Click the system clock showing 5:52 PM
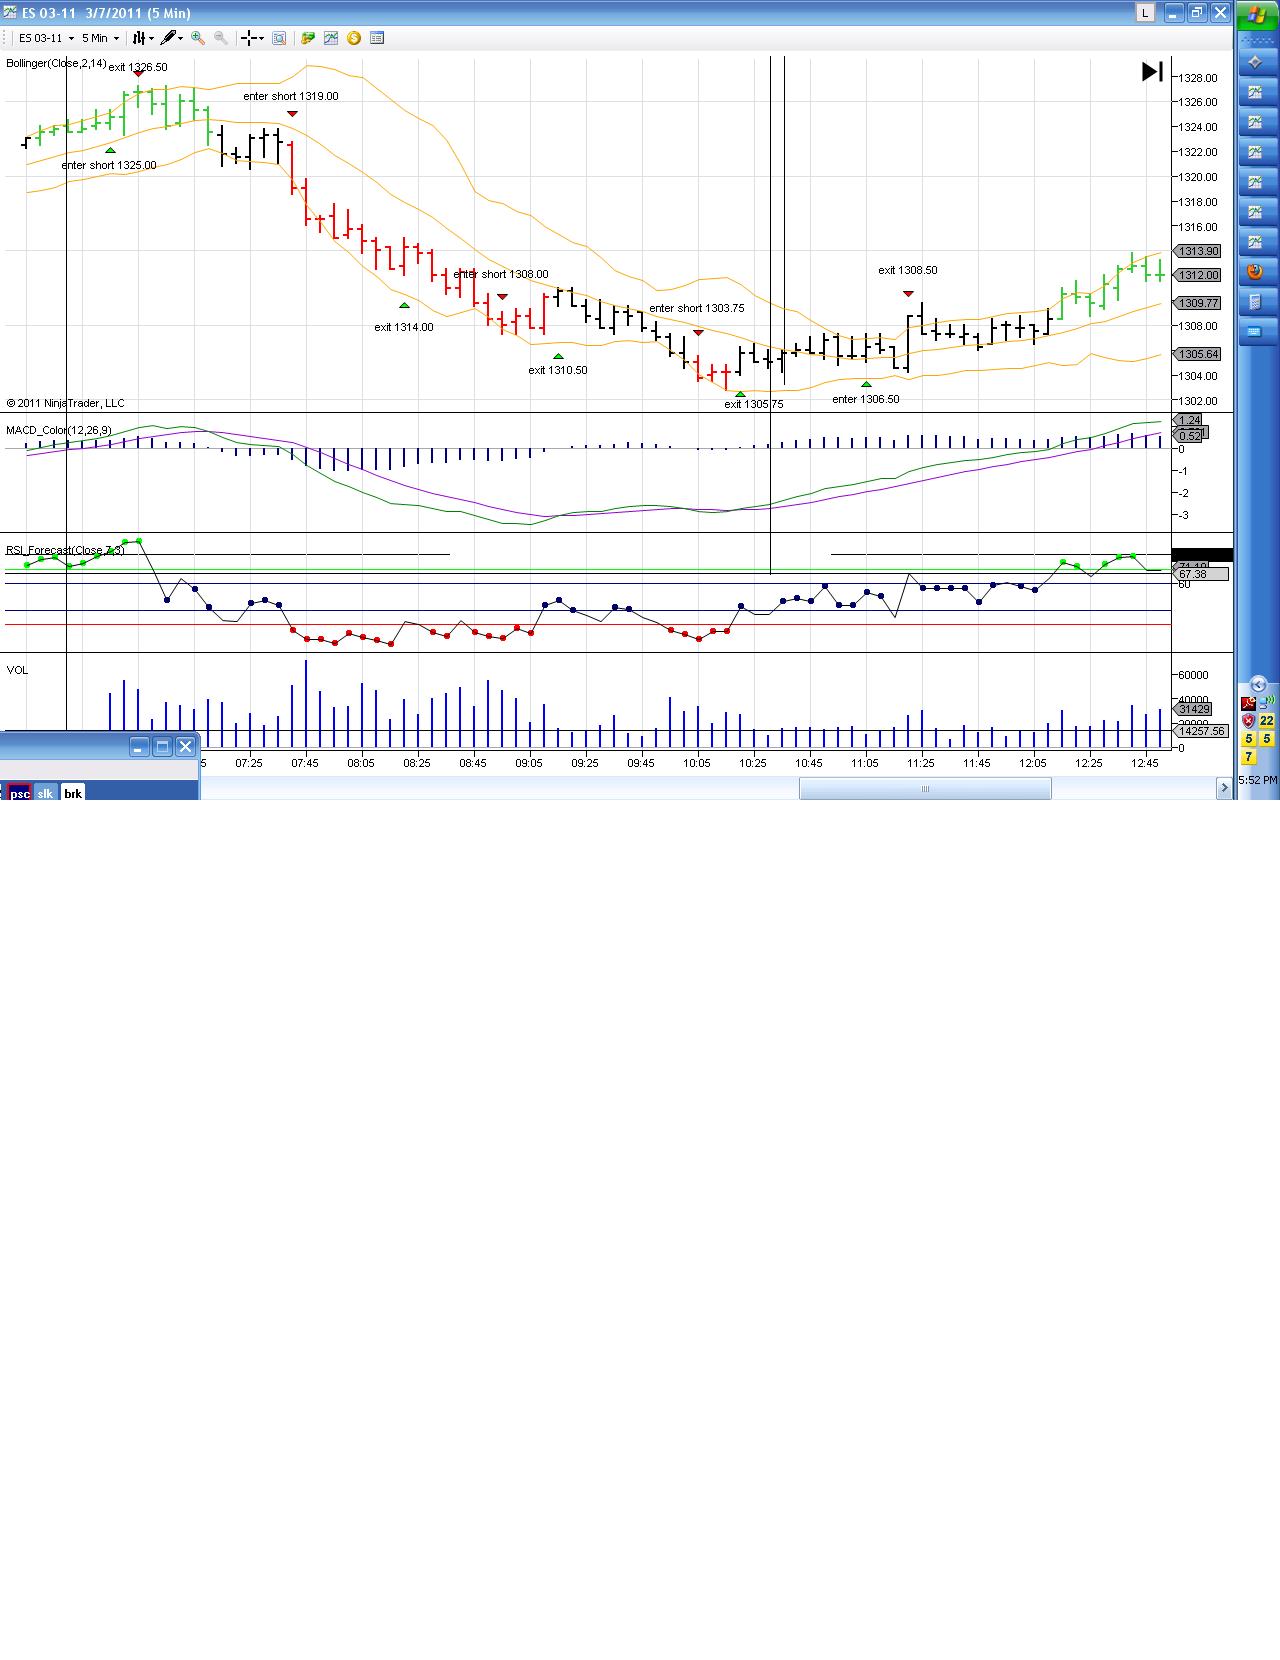This screenshot has height=1660, width=1280. [1258, 780]
